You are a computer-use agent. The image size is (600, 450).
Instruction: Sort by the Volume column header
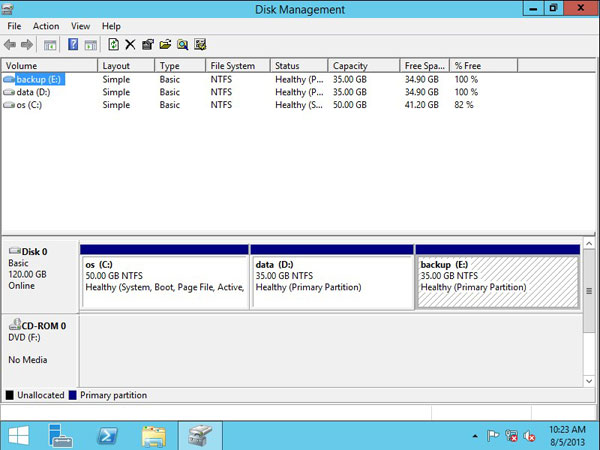pos(50,66)
